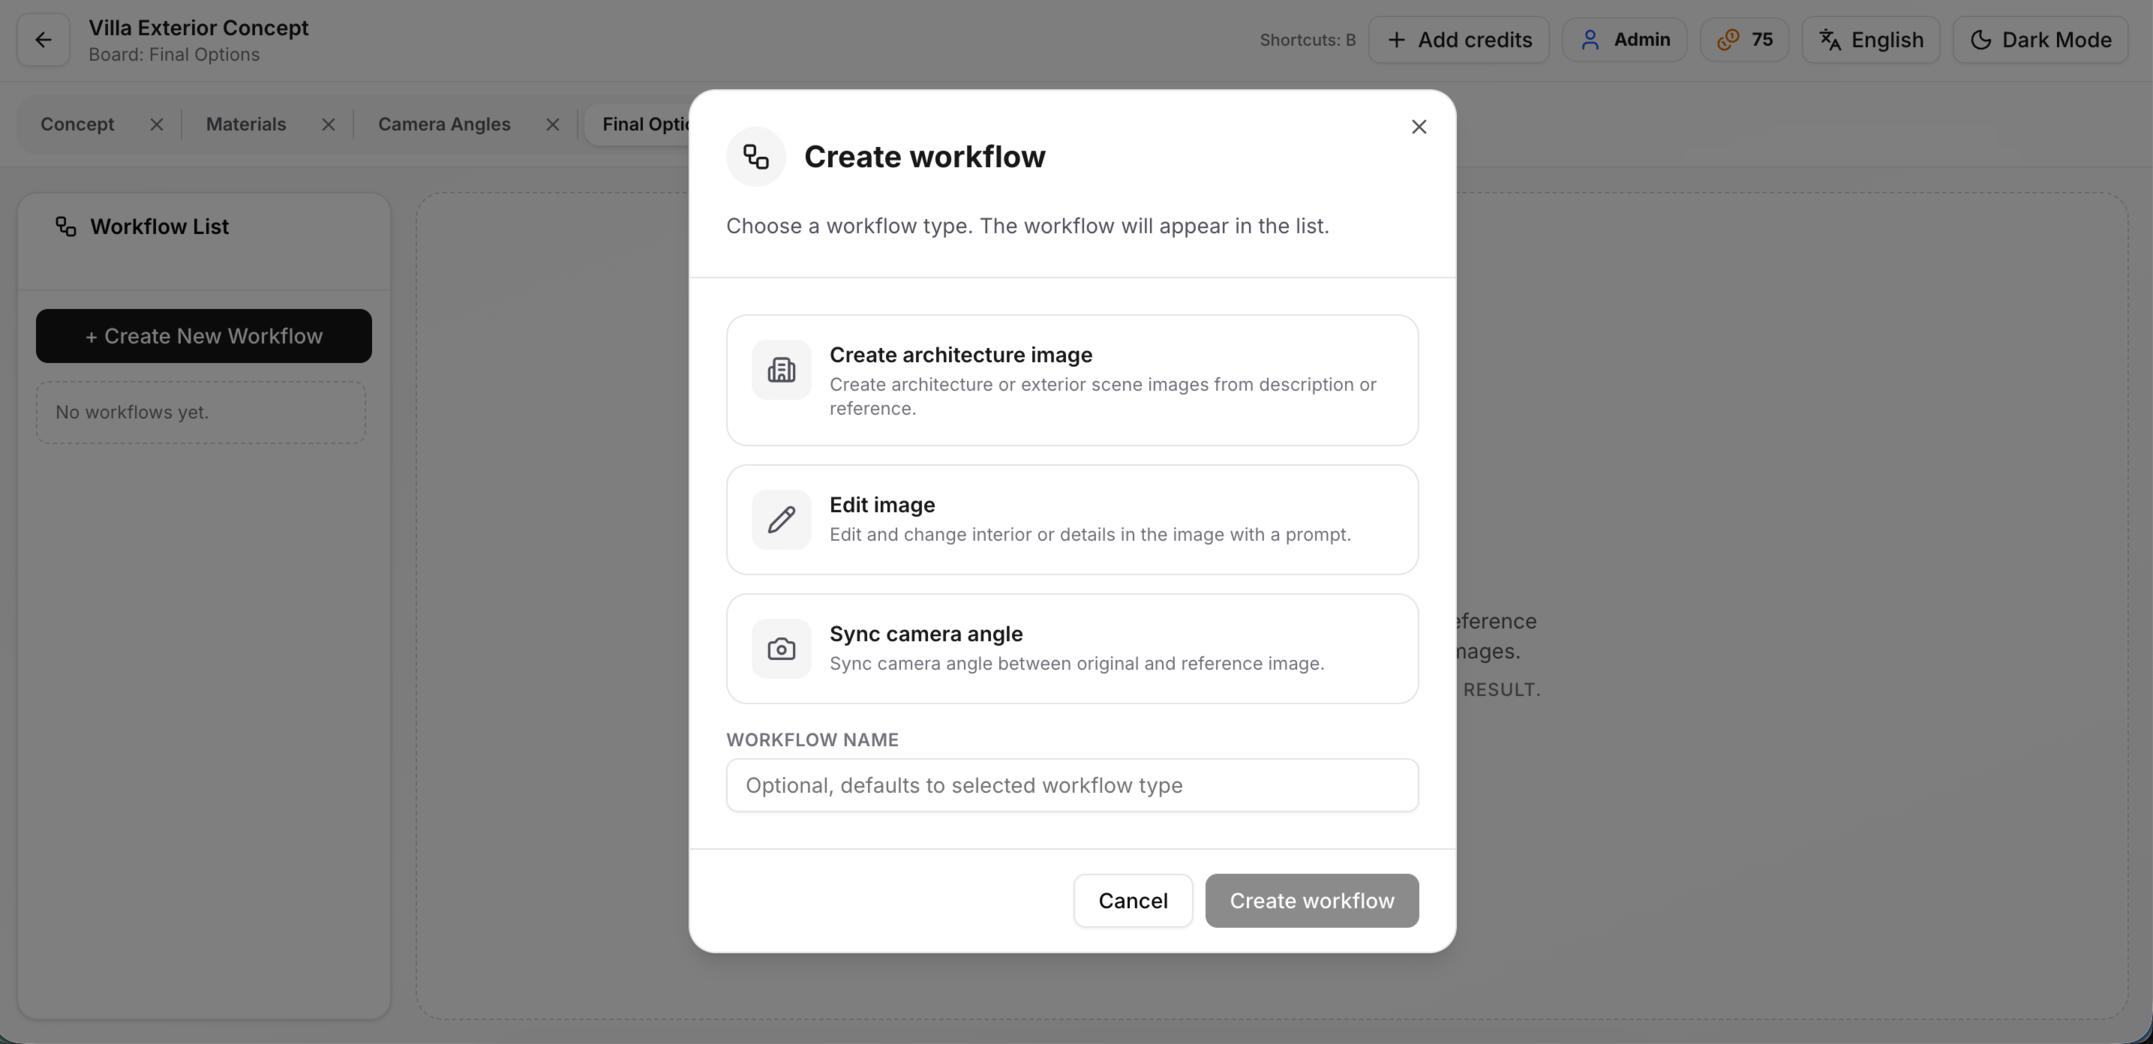This screenshot has height=1044, width=2153.
Task: Click the back arrow button
Action: tap(43, 40)
